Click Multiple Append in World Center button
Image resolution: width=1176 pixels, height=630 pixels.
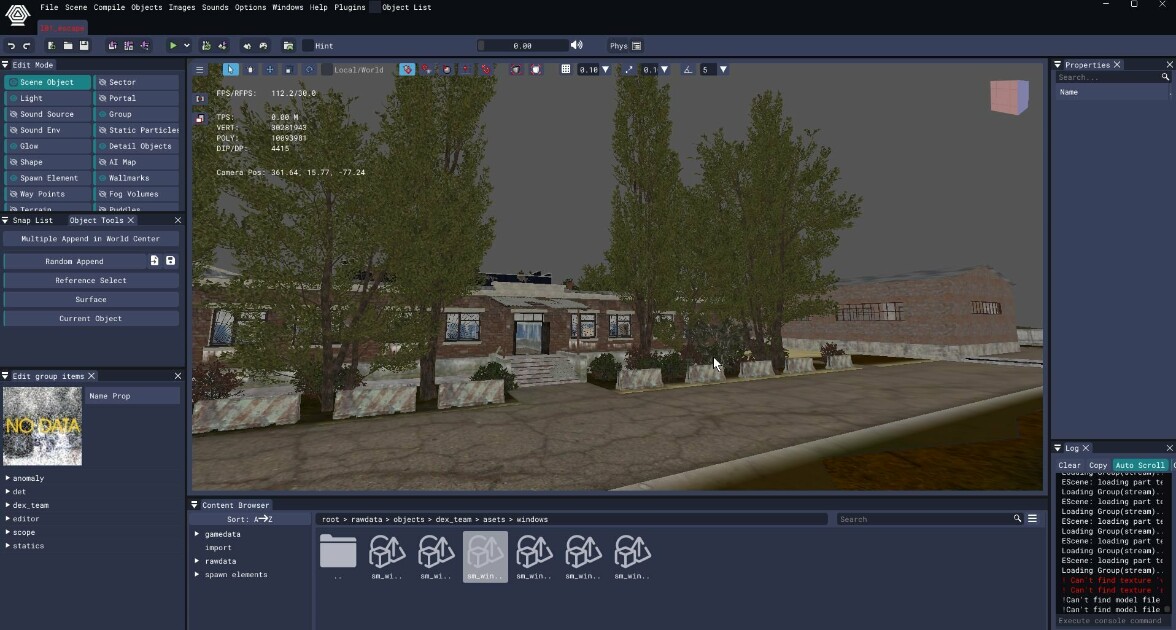91,238
